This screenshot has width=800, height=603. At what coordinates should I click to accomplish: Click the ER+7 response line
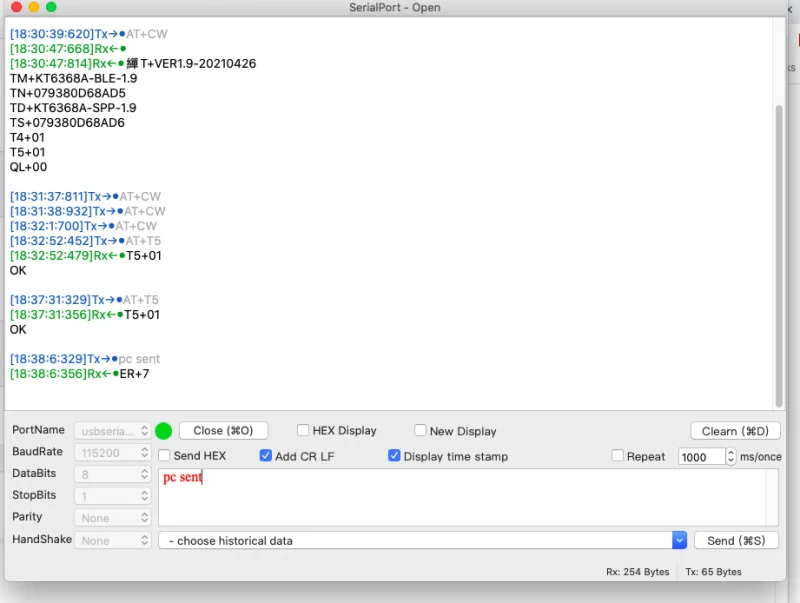point(80,373)
